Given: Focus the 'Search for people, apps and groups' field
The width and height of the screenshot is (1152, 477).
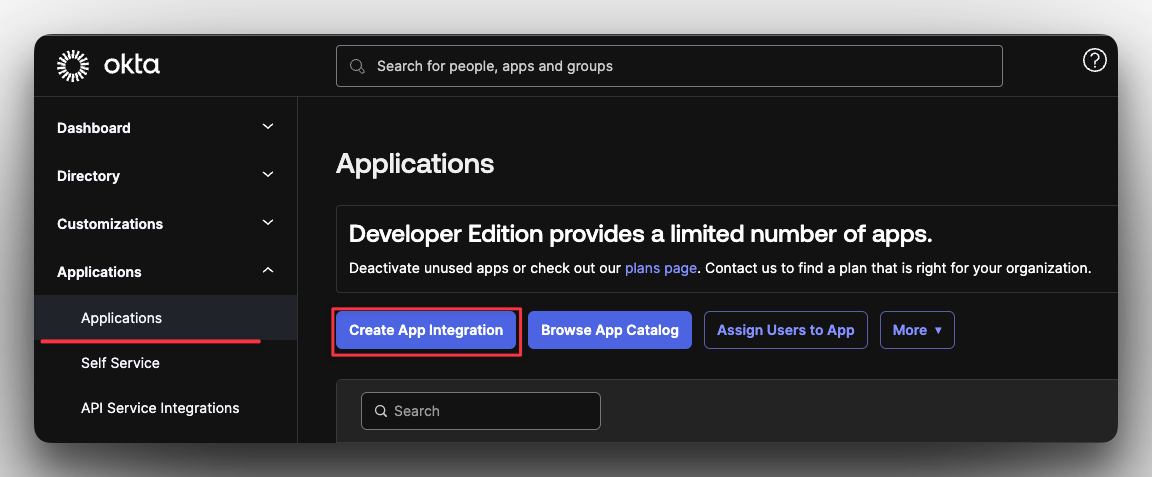Looking at the screenshot, I should (669, 66).
